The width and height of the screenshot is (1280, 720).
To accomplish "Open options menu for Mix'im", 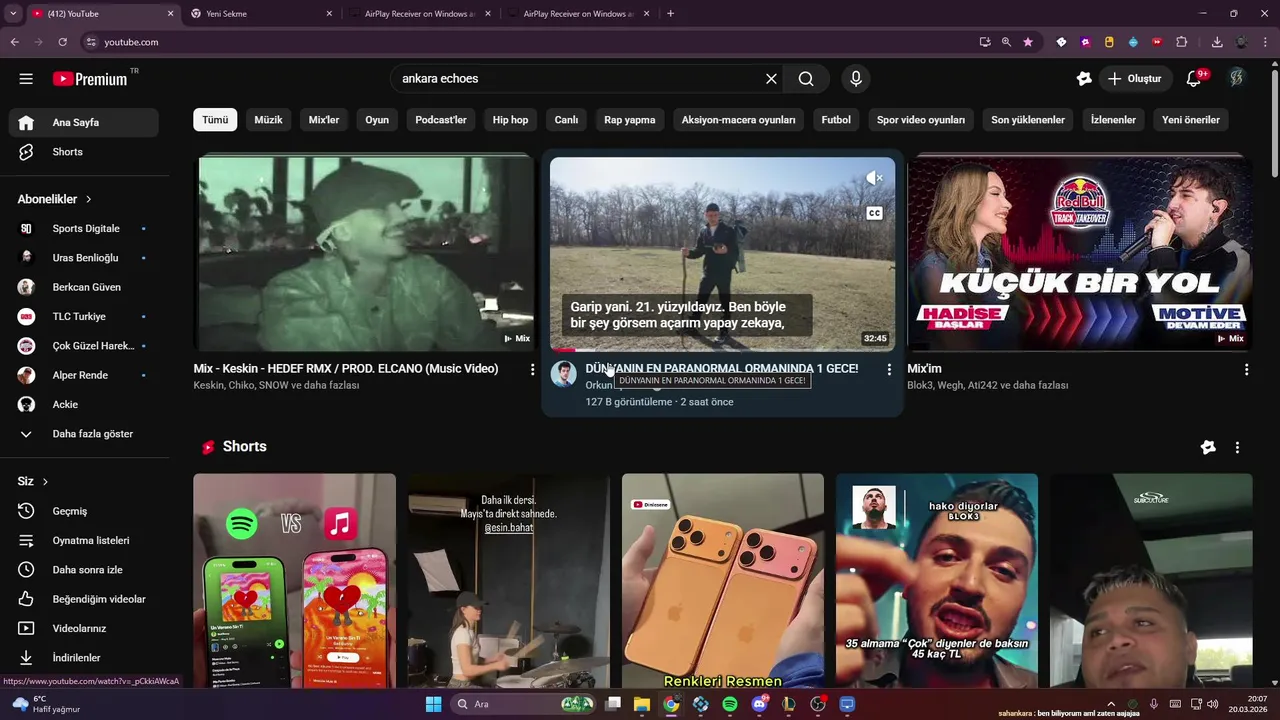I will 1246,370.
